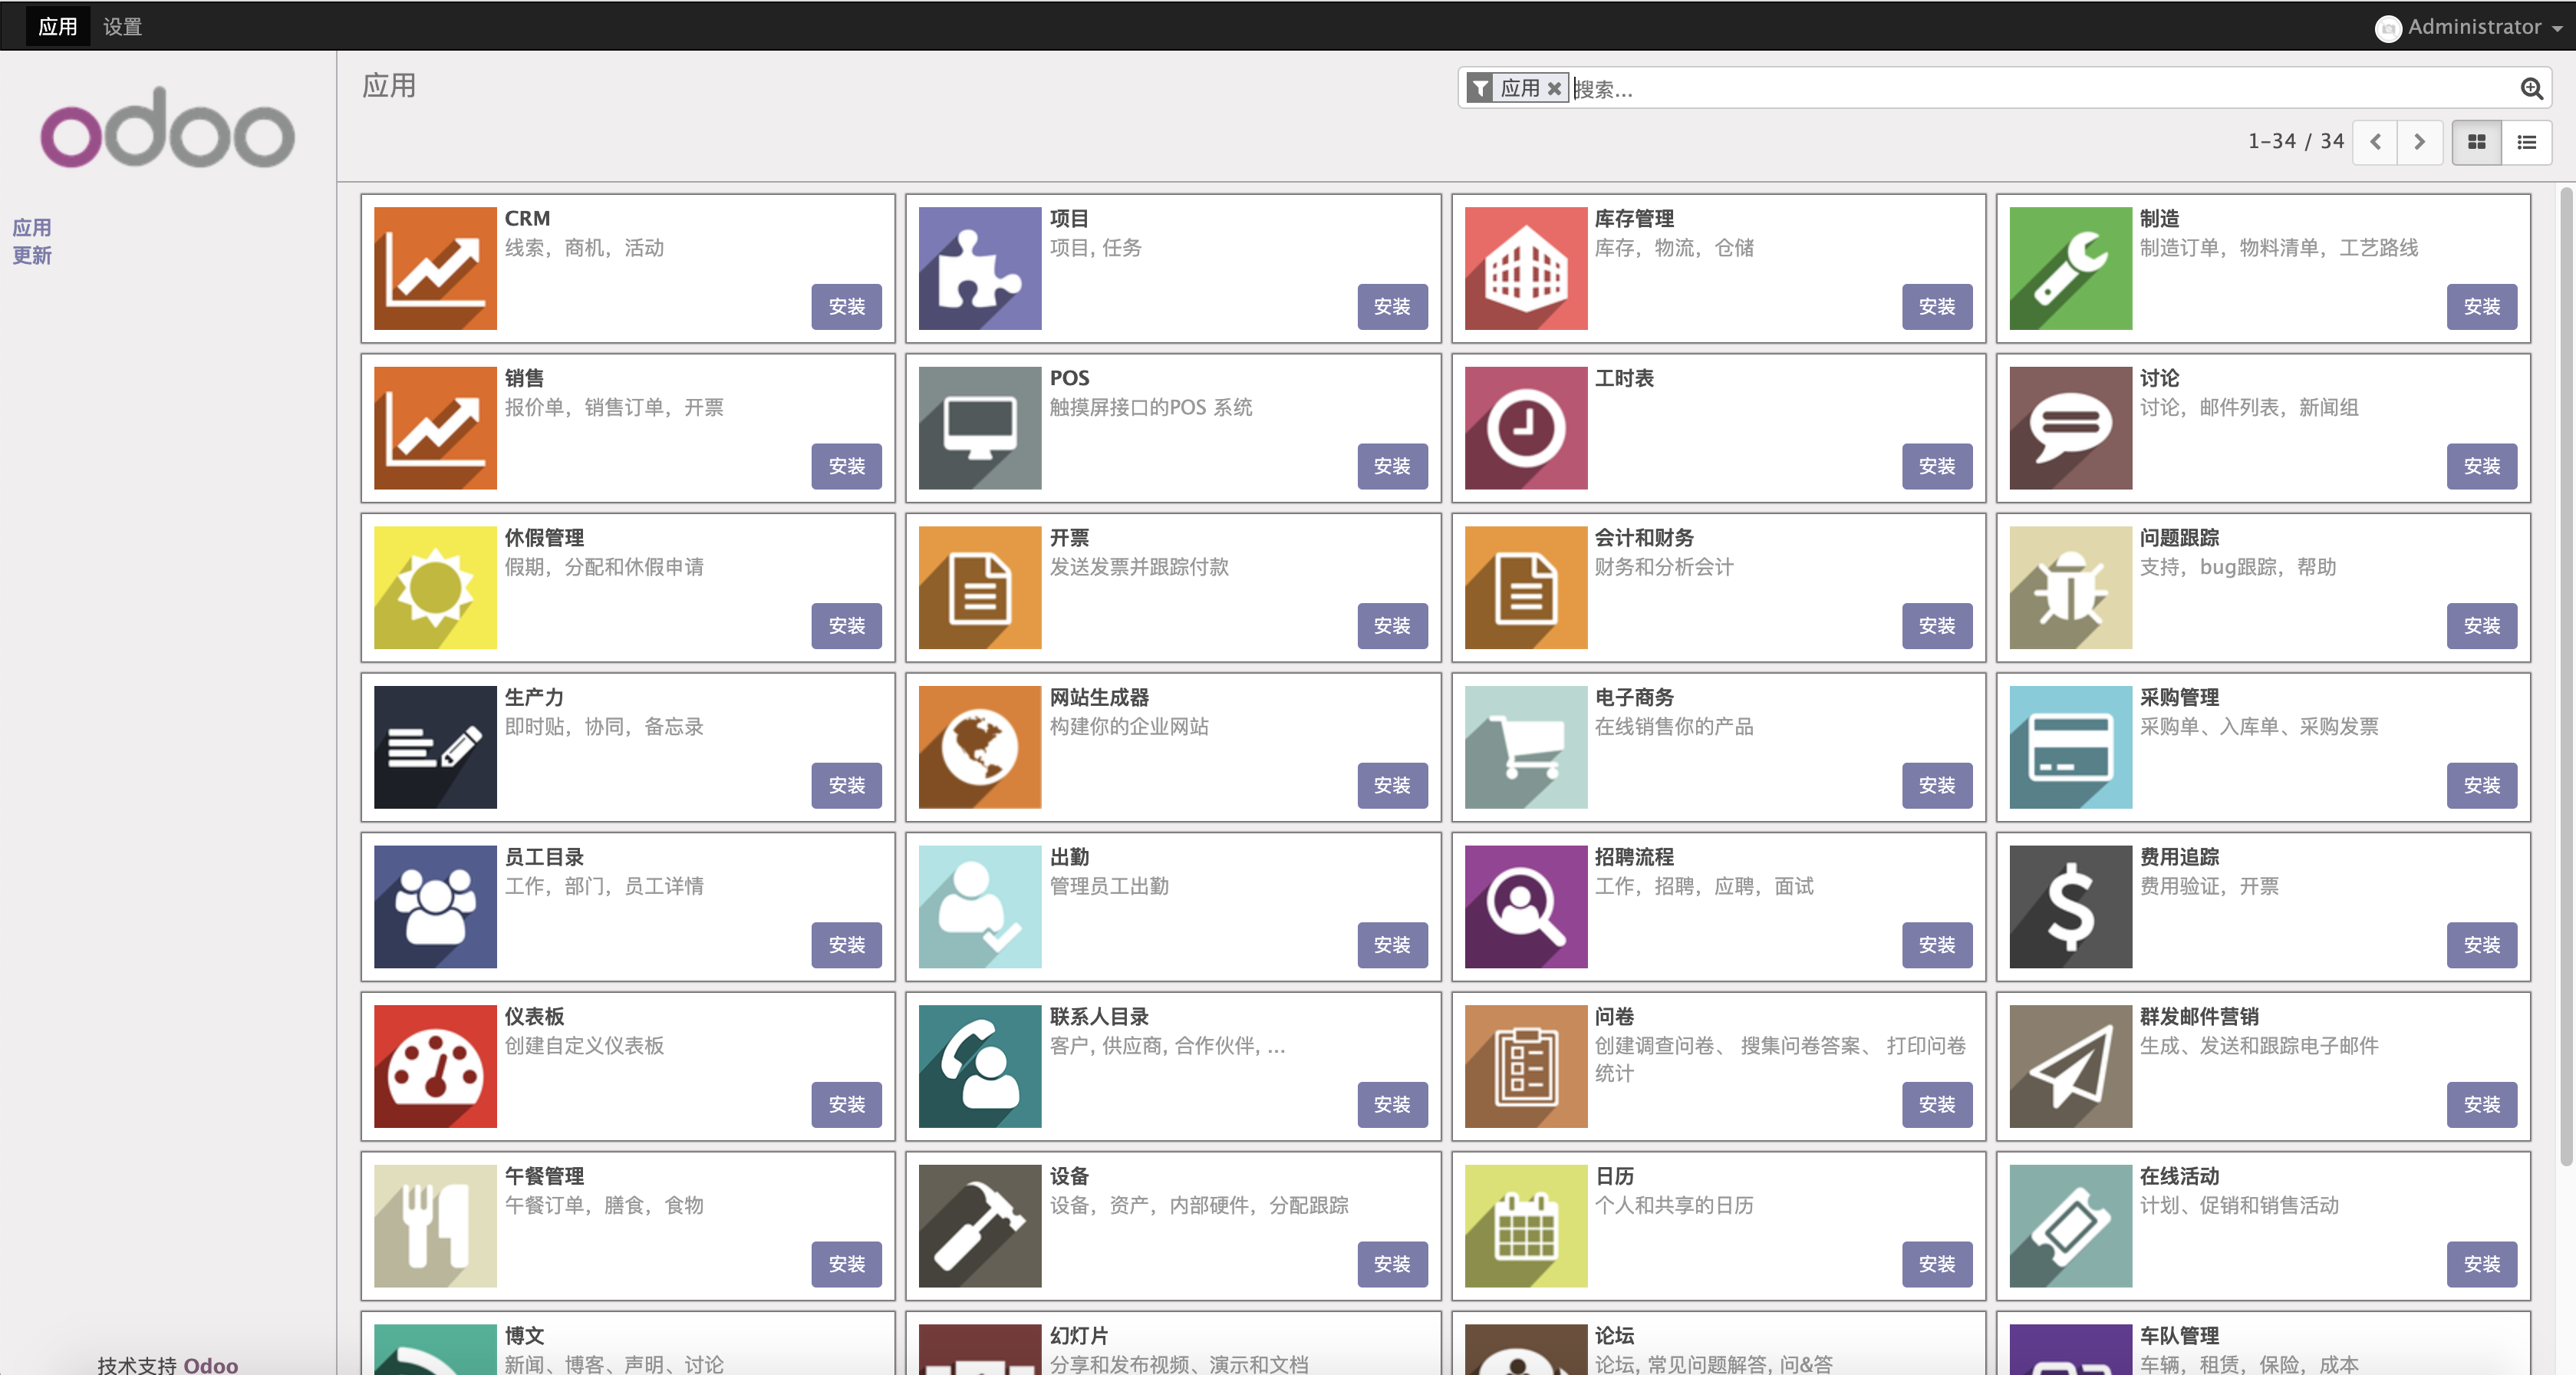Image resolution: width=2576 pixels, height=1375 pixels.
Task: Click the 搜索 search input field
Action: [x=2040, y=89]
